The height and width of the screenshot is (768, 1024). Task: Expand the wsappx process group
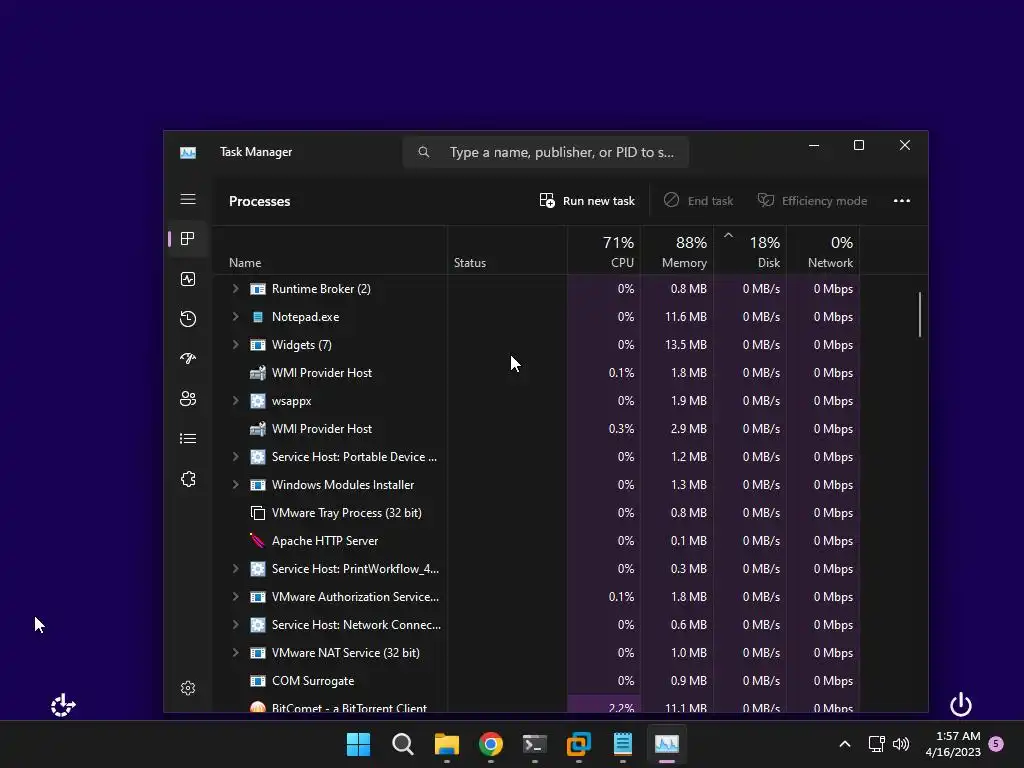236,400
